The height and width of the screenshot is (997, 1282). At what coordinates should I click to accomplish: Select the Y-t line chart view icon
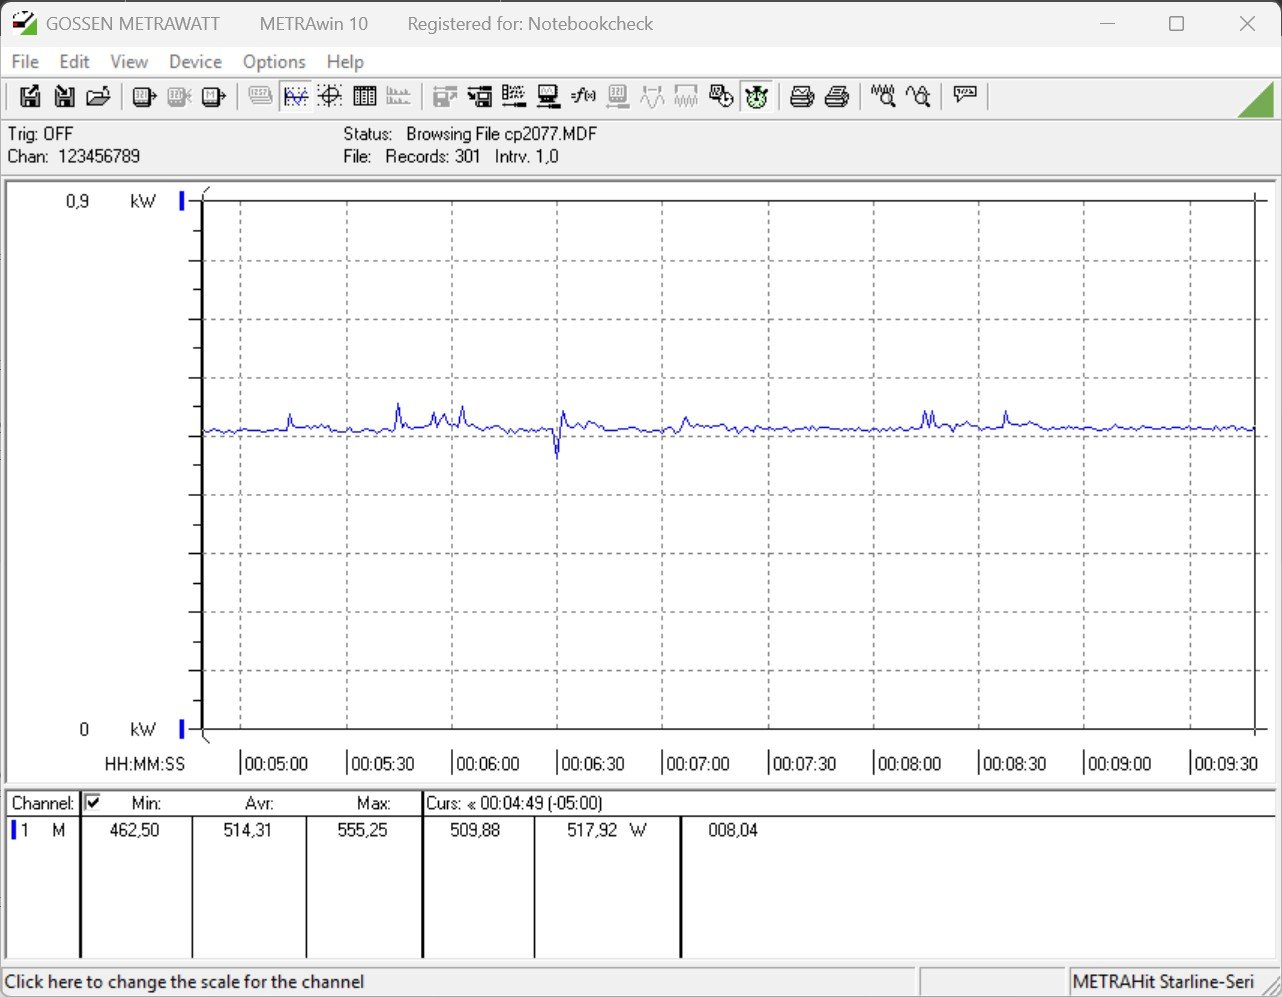coord(296,97)
